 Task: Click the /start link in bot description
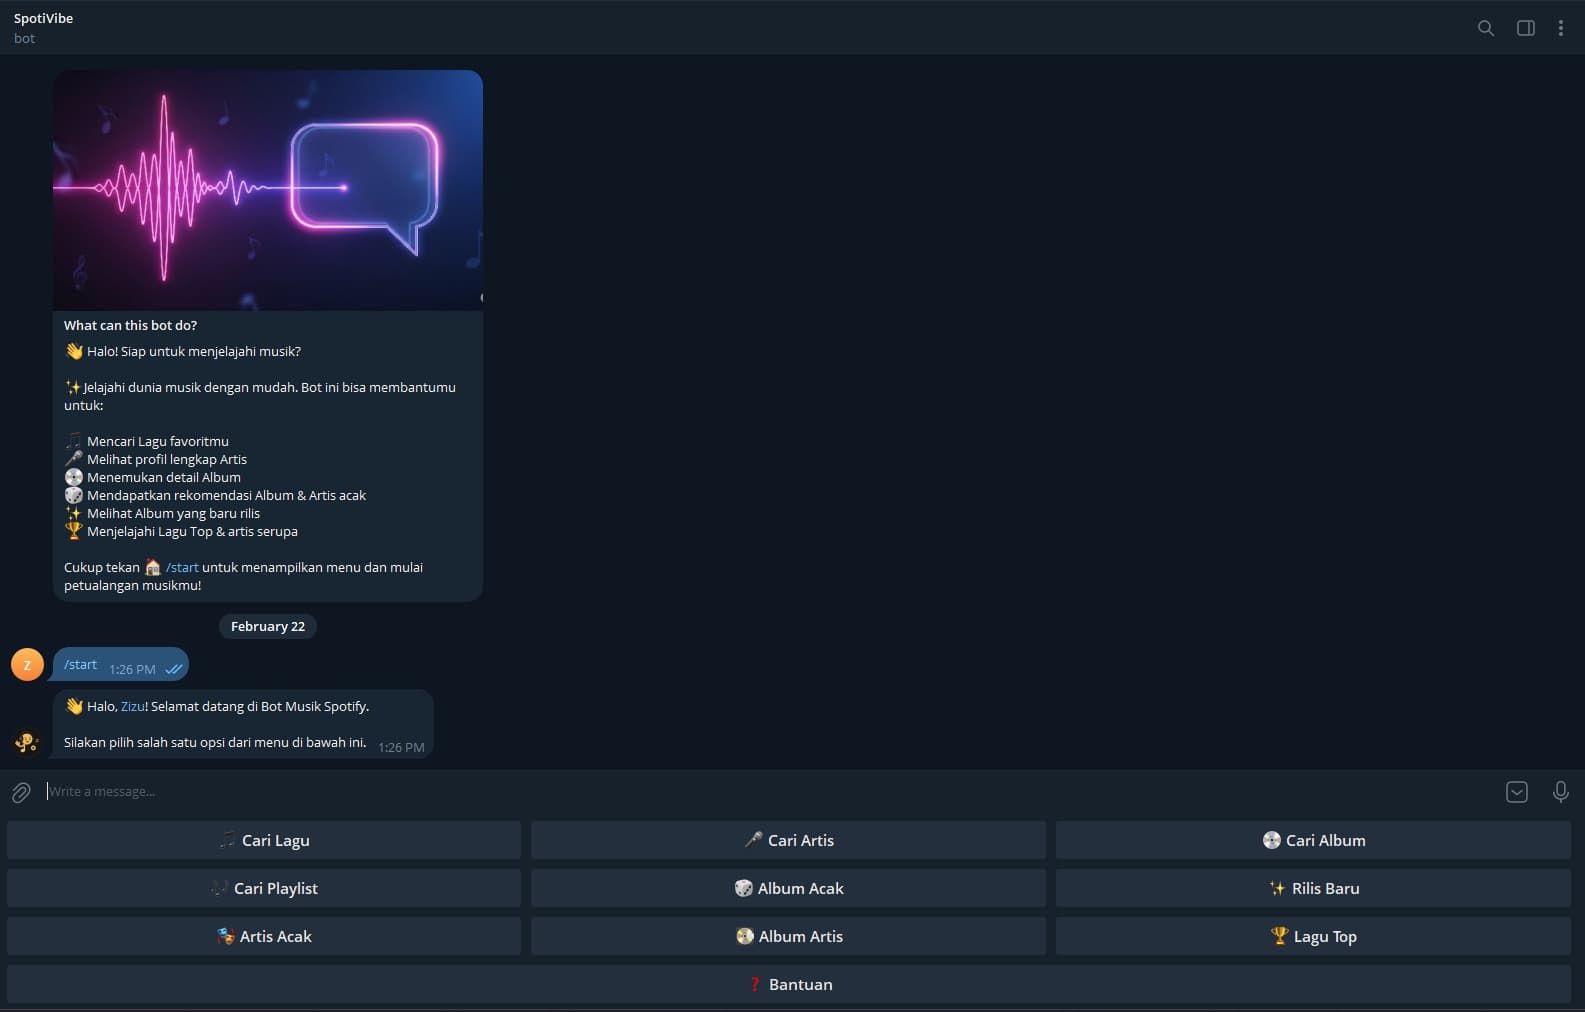pos(182,567)
